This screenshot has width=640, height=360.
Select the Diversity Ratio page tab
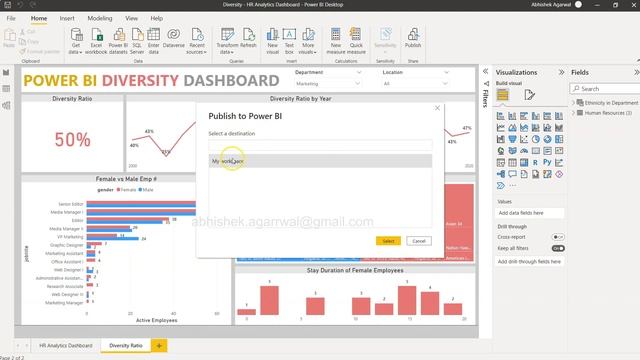(x=126, y=345)
